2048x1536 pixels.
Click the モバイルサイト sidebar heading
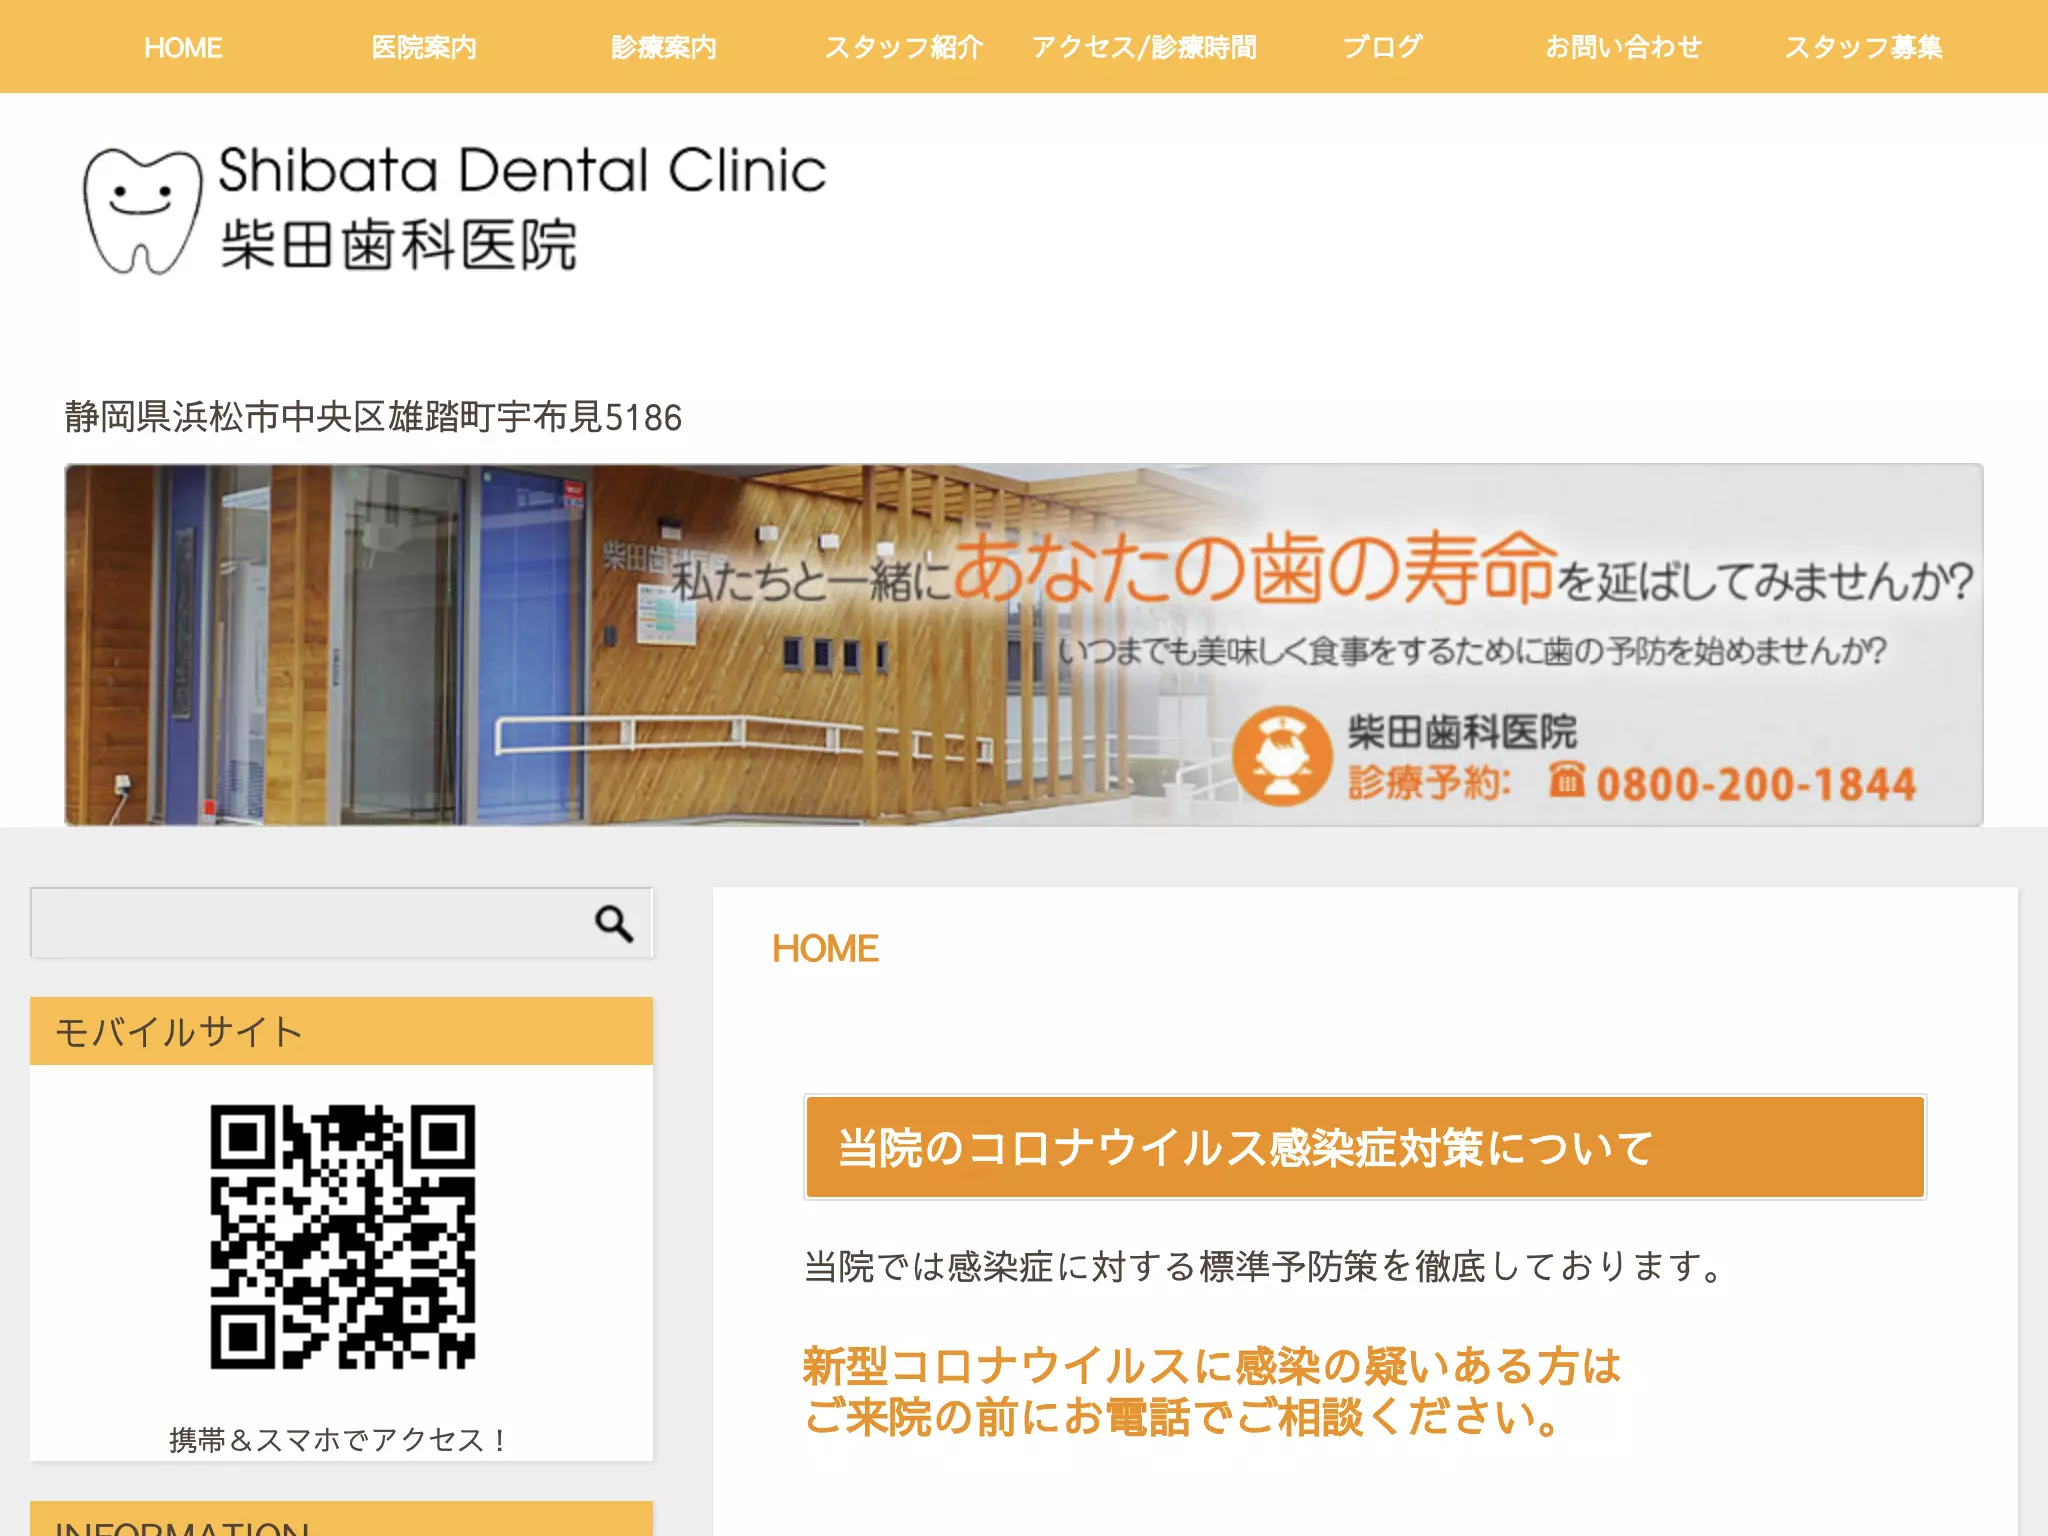[x=341, y=1031]
